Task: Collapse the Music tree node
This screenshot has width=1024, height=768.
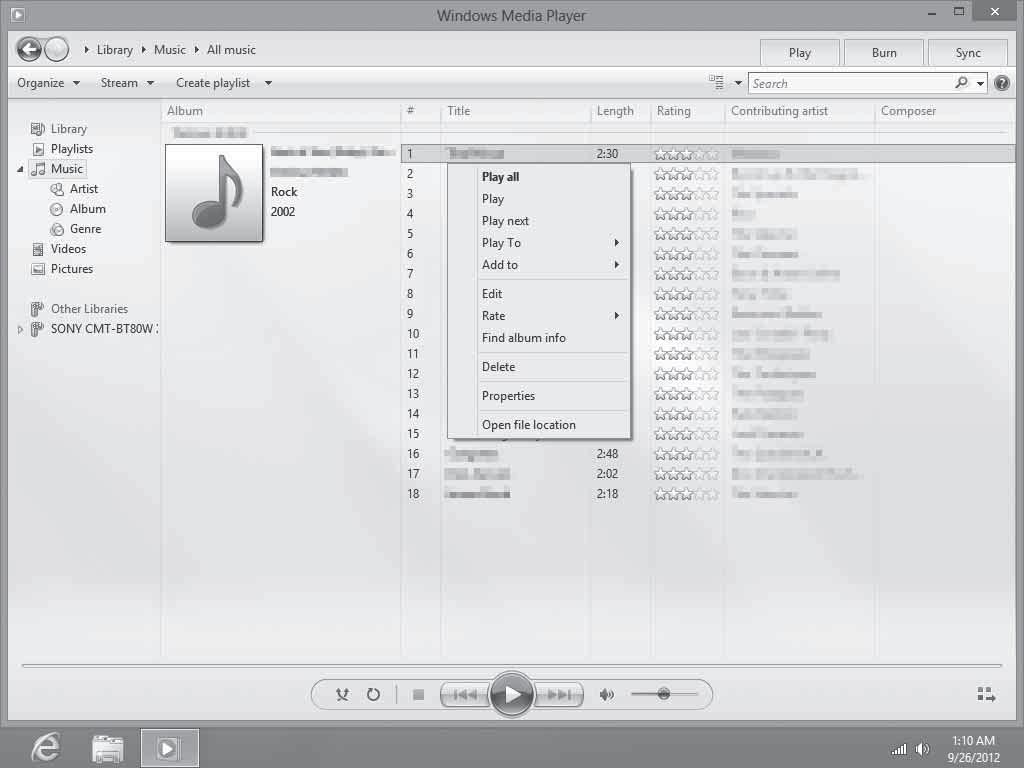Action: click(x=20, y=169)
